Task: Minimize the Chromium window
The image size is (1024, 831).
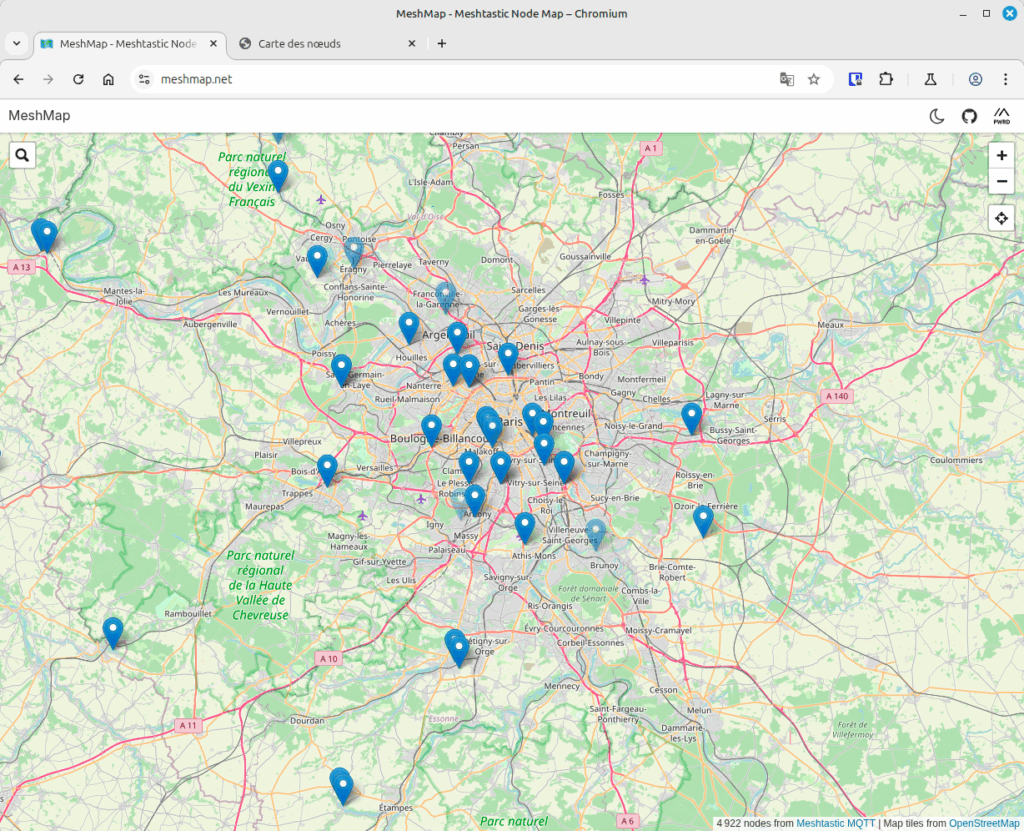Action: pos(963,14)
